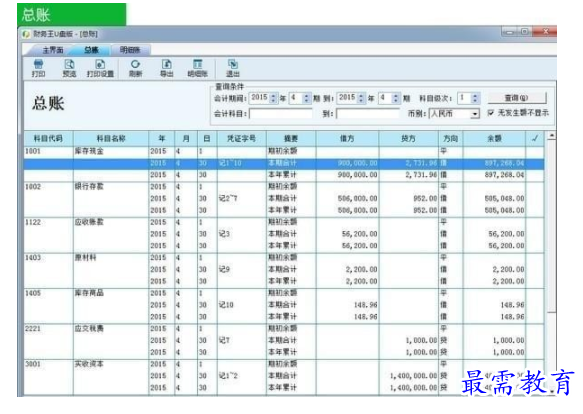Click the 会计科目 end input field after 到
The width and height of the screenshot is (583, 414).
click(x=368, y=113)
